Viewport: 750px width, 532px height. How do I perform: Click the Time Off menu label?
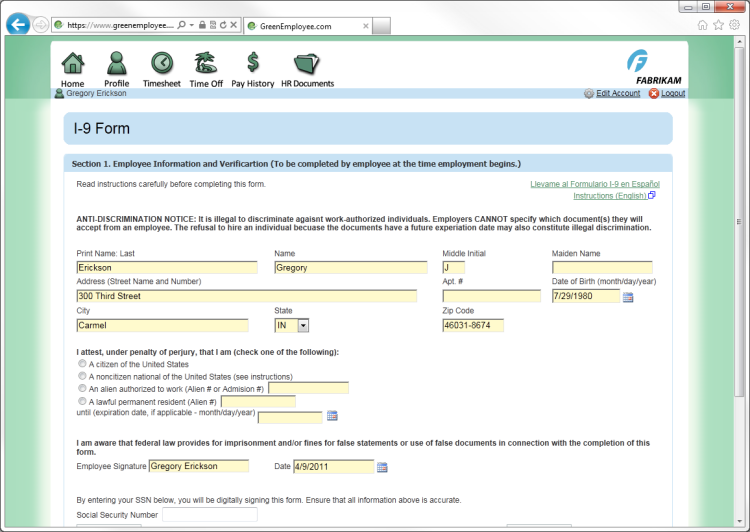[206, 84]
